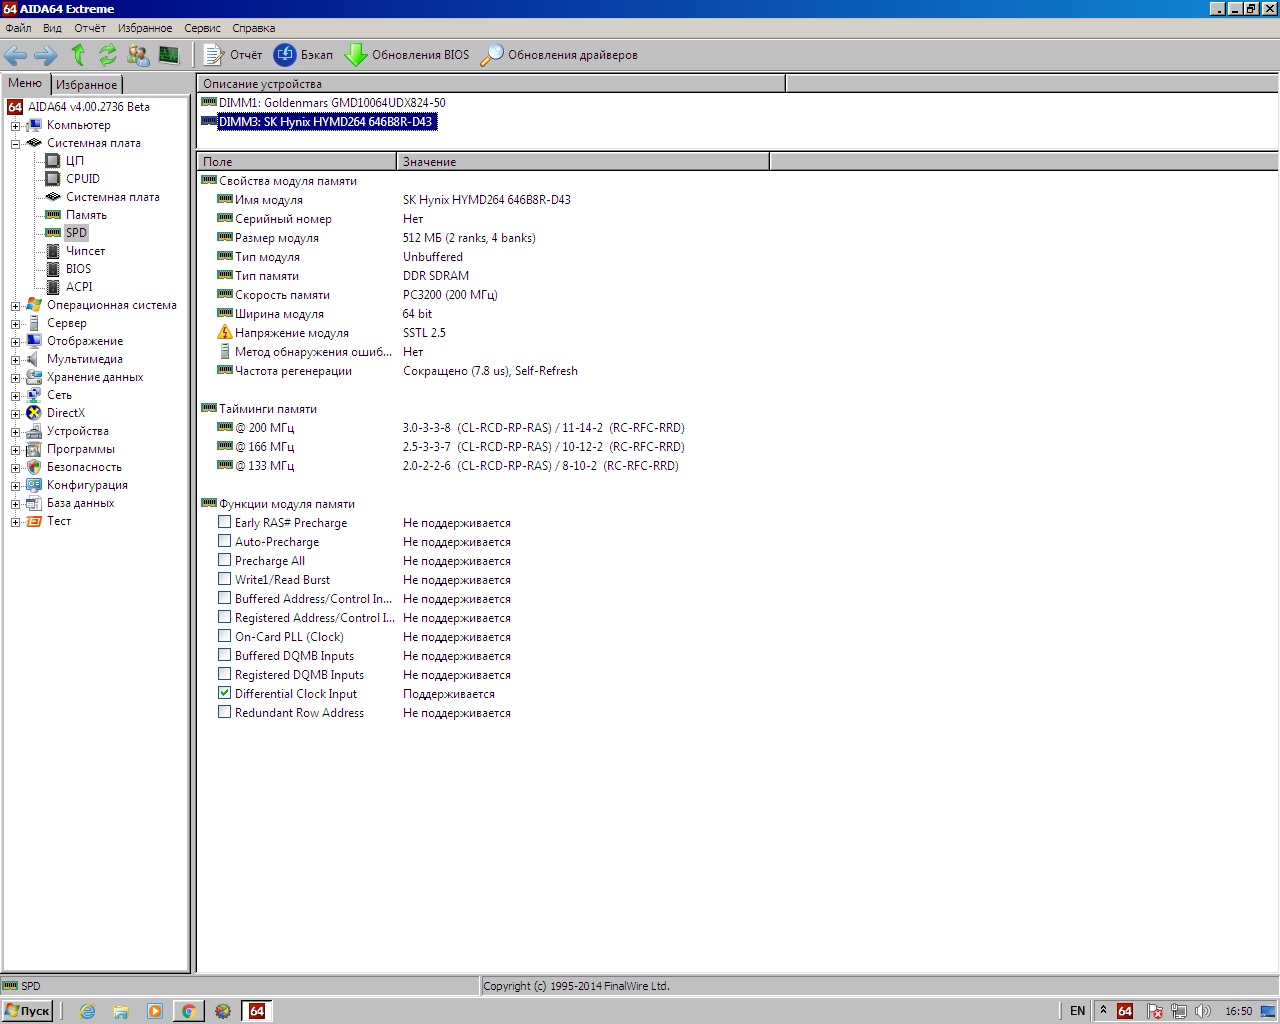Expand the Отображение tree node
This screenshot has width=1280, height=1024.
pos(15,342)
